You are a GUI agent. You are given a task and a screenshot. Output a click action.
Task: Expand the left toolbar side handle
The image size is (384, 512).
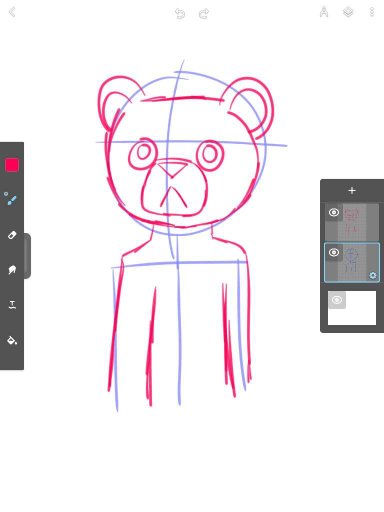(27, 256)
